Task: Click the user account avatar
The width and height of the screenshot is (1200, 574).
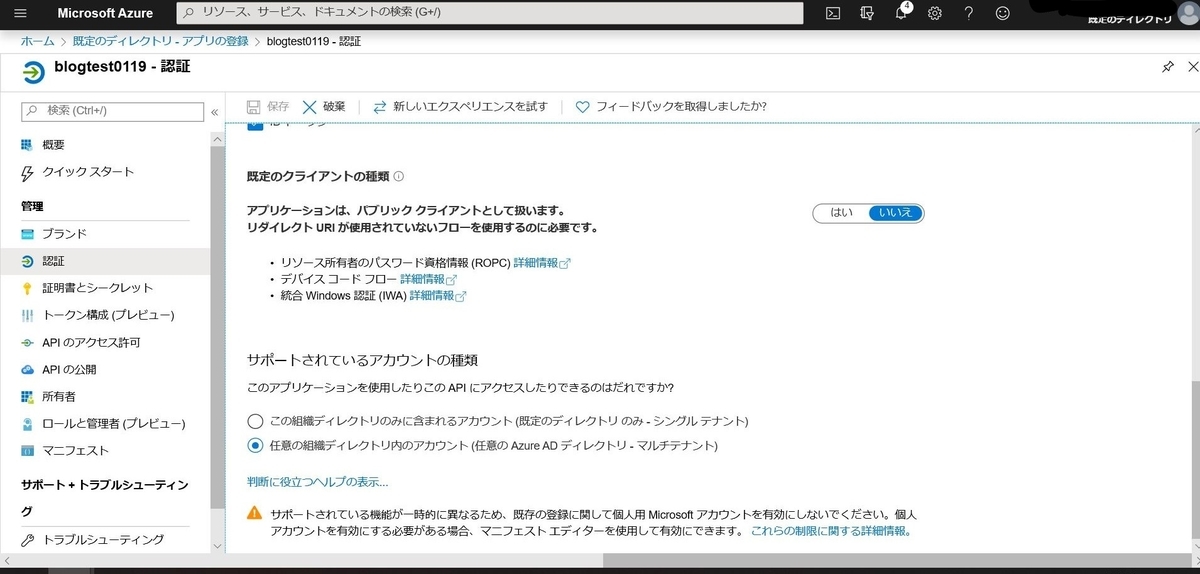Action: tap(1186, 12)
